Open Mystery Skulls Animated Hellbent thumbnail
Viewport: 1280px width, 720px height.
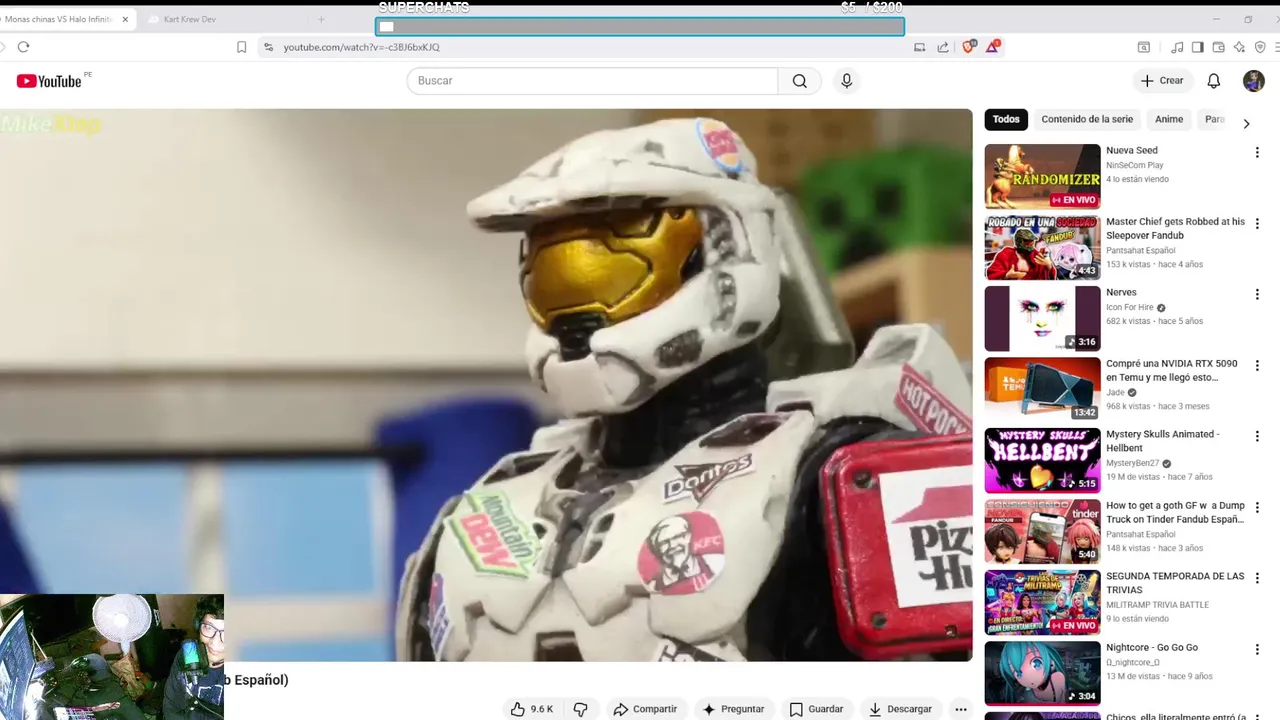[x=1042, y=460]
